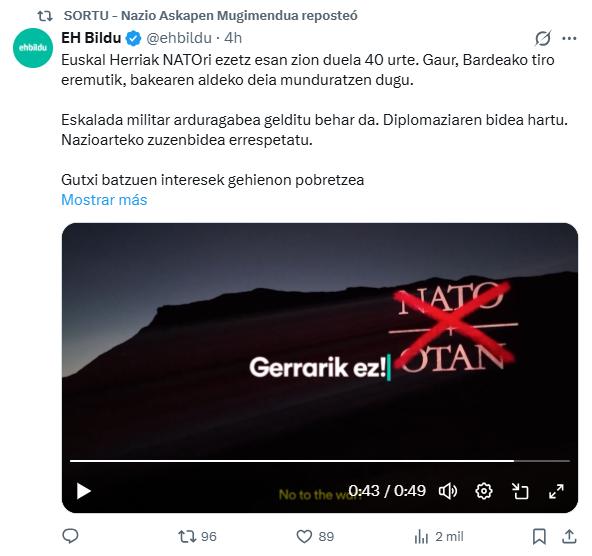Open the 4h timestamp permalink
Viewport: 592px width, 556px height.
coord(233,38)
